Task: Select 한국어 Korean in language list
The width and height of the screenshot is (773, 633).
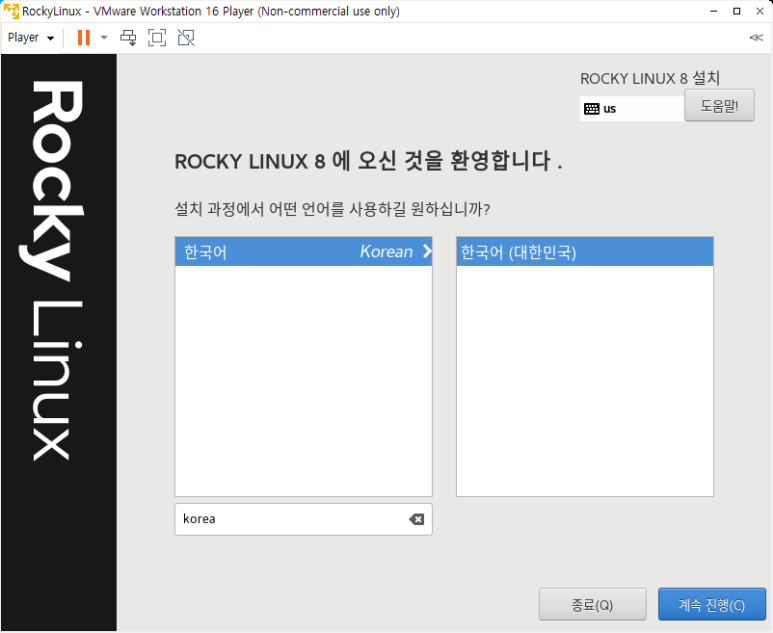Action: (x=304, y=251)
